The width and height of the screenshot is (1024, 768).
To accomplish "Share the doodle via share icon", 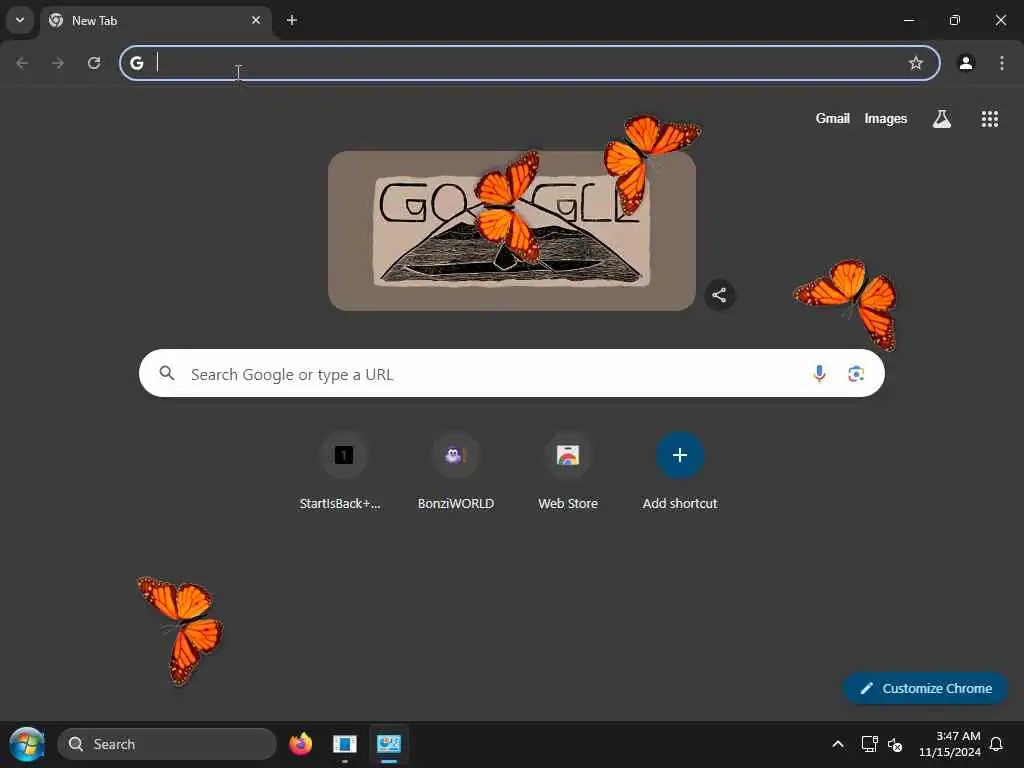I will (719, 295).
